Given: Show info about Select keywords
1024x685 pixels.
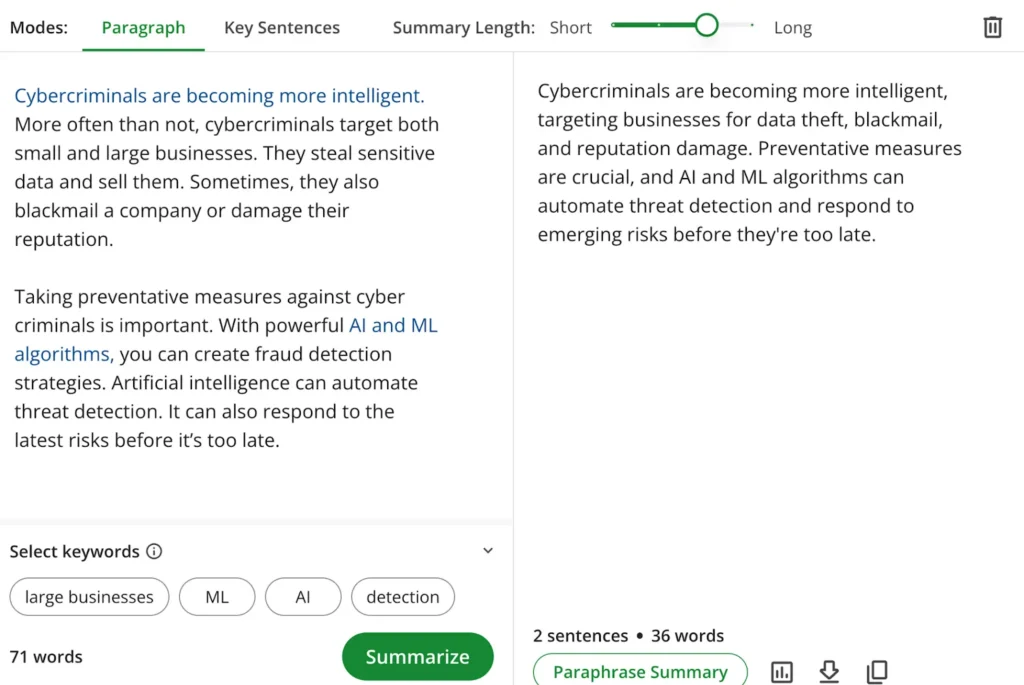Looking at the screenshot, I should (x=154, y=552).
